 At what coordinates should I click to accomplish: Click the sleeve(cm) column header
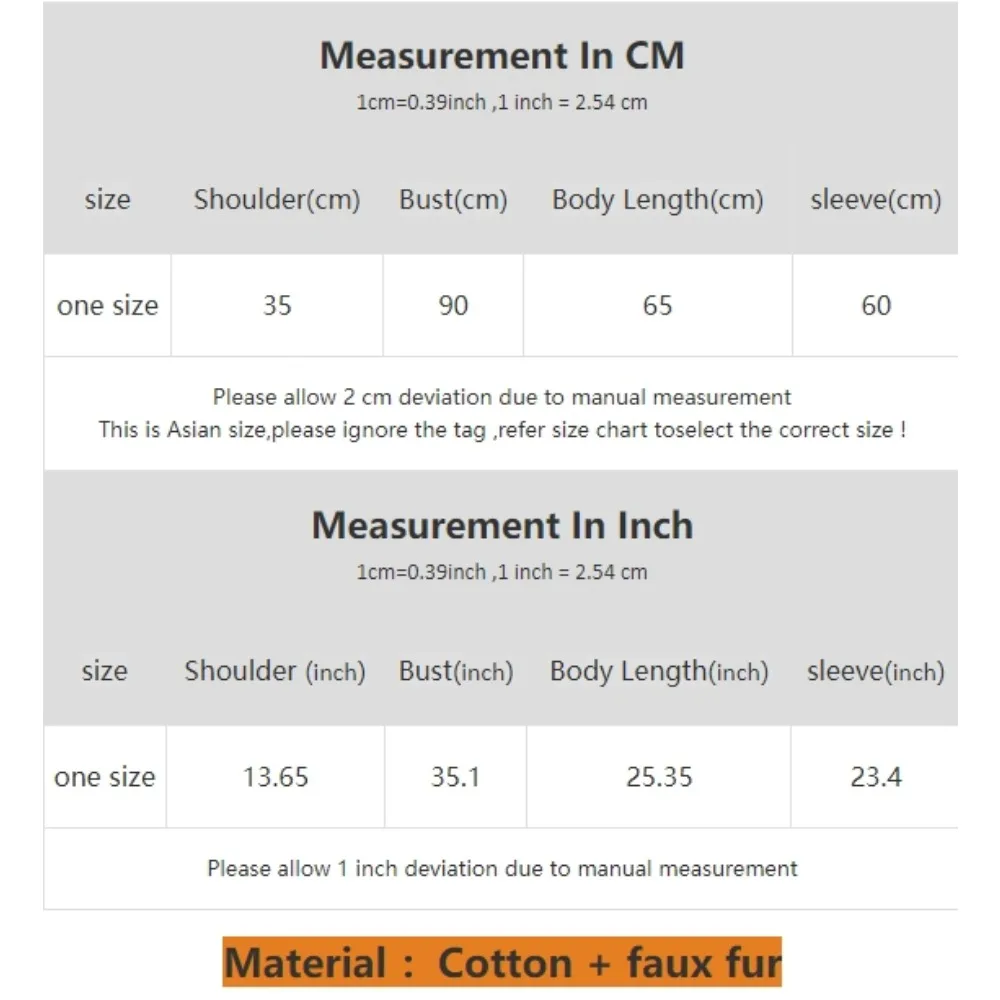click(876, 200)
